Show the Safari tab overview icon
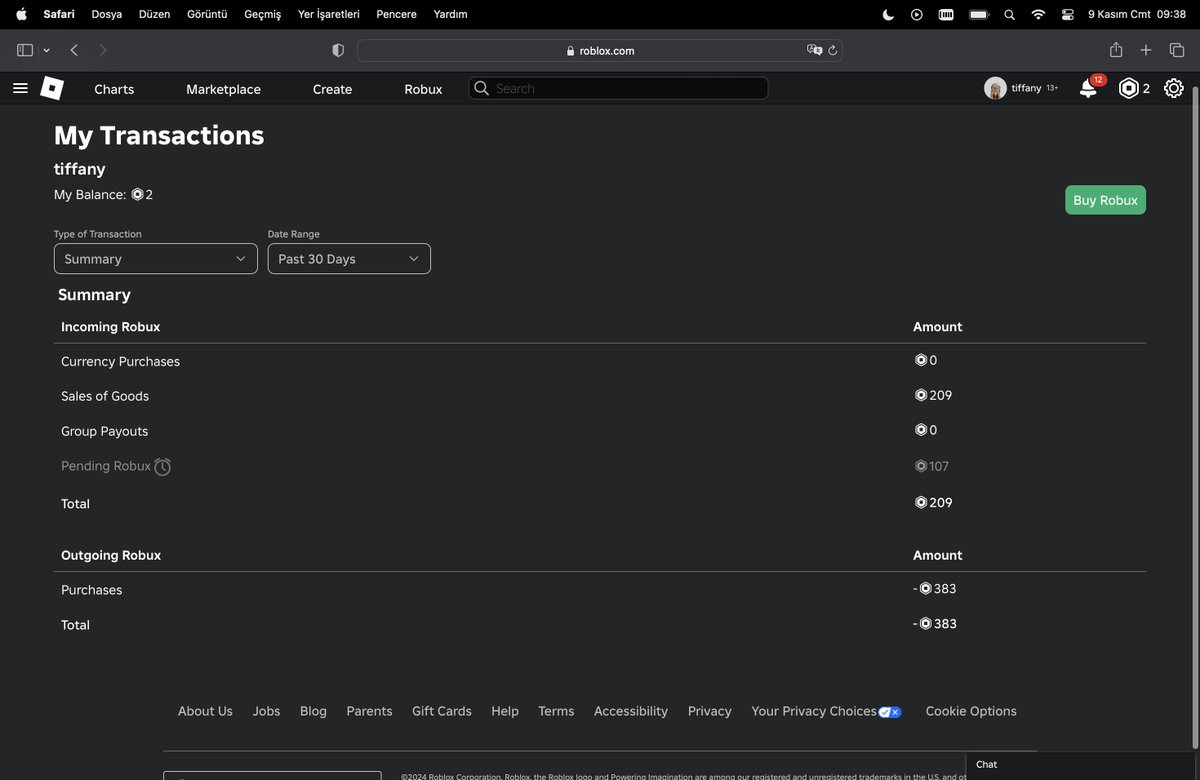 coord(1176,50)
